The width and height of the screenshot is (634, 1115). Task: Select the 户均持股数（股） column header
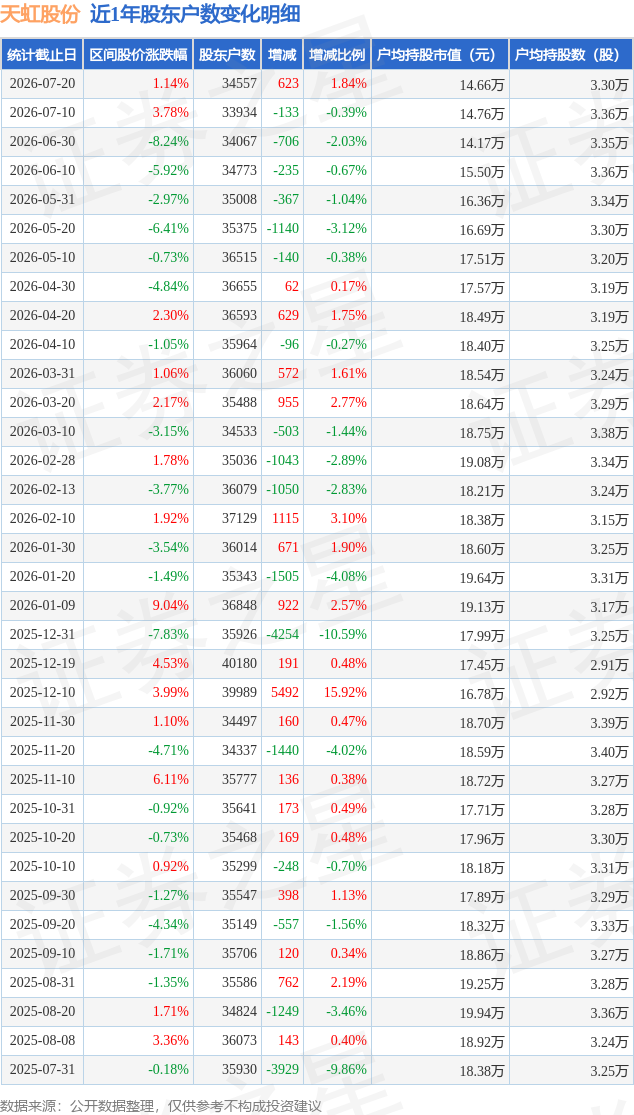click(x=570, y=55)
